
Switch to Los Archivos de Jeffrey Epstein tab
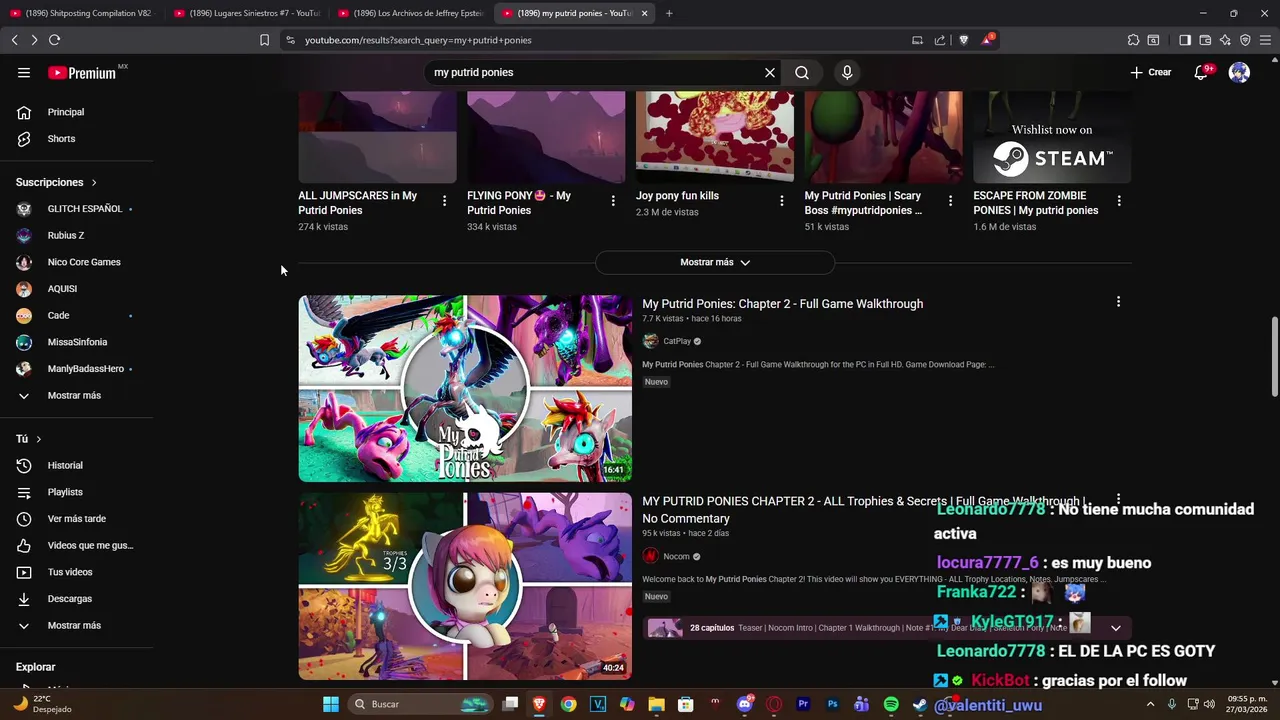(410, 13)
